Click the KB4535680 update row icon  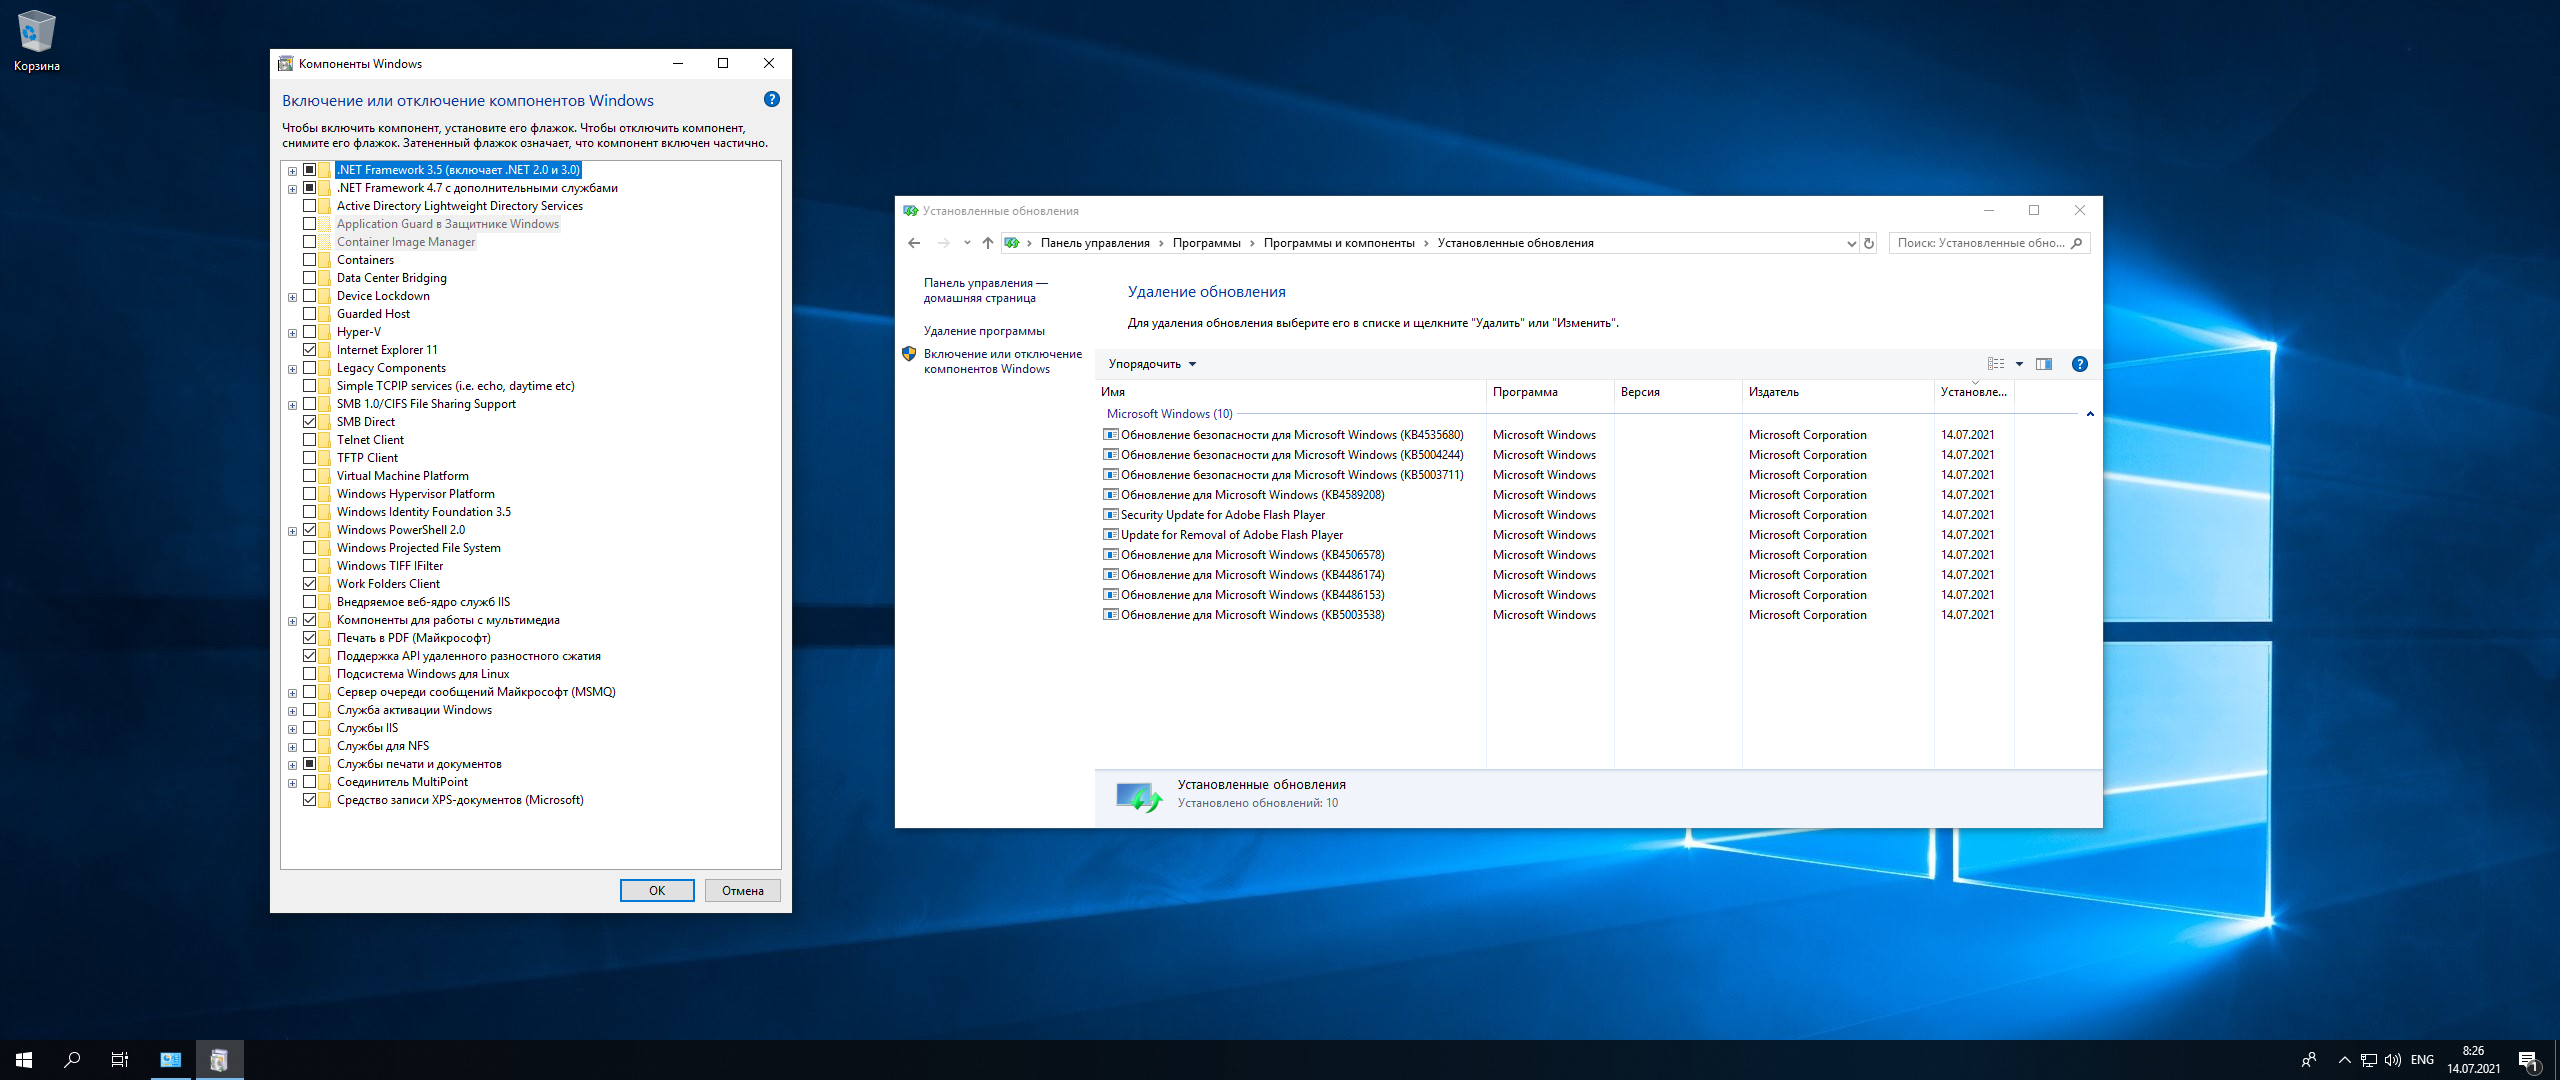[x=1110, y=435]
